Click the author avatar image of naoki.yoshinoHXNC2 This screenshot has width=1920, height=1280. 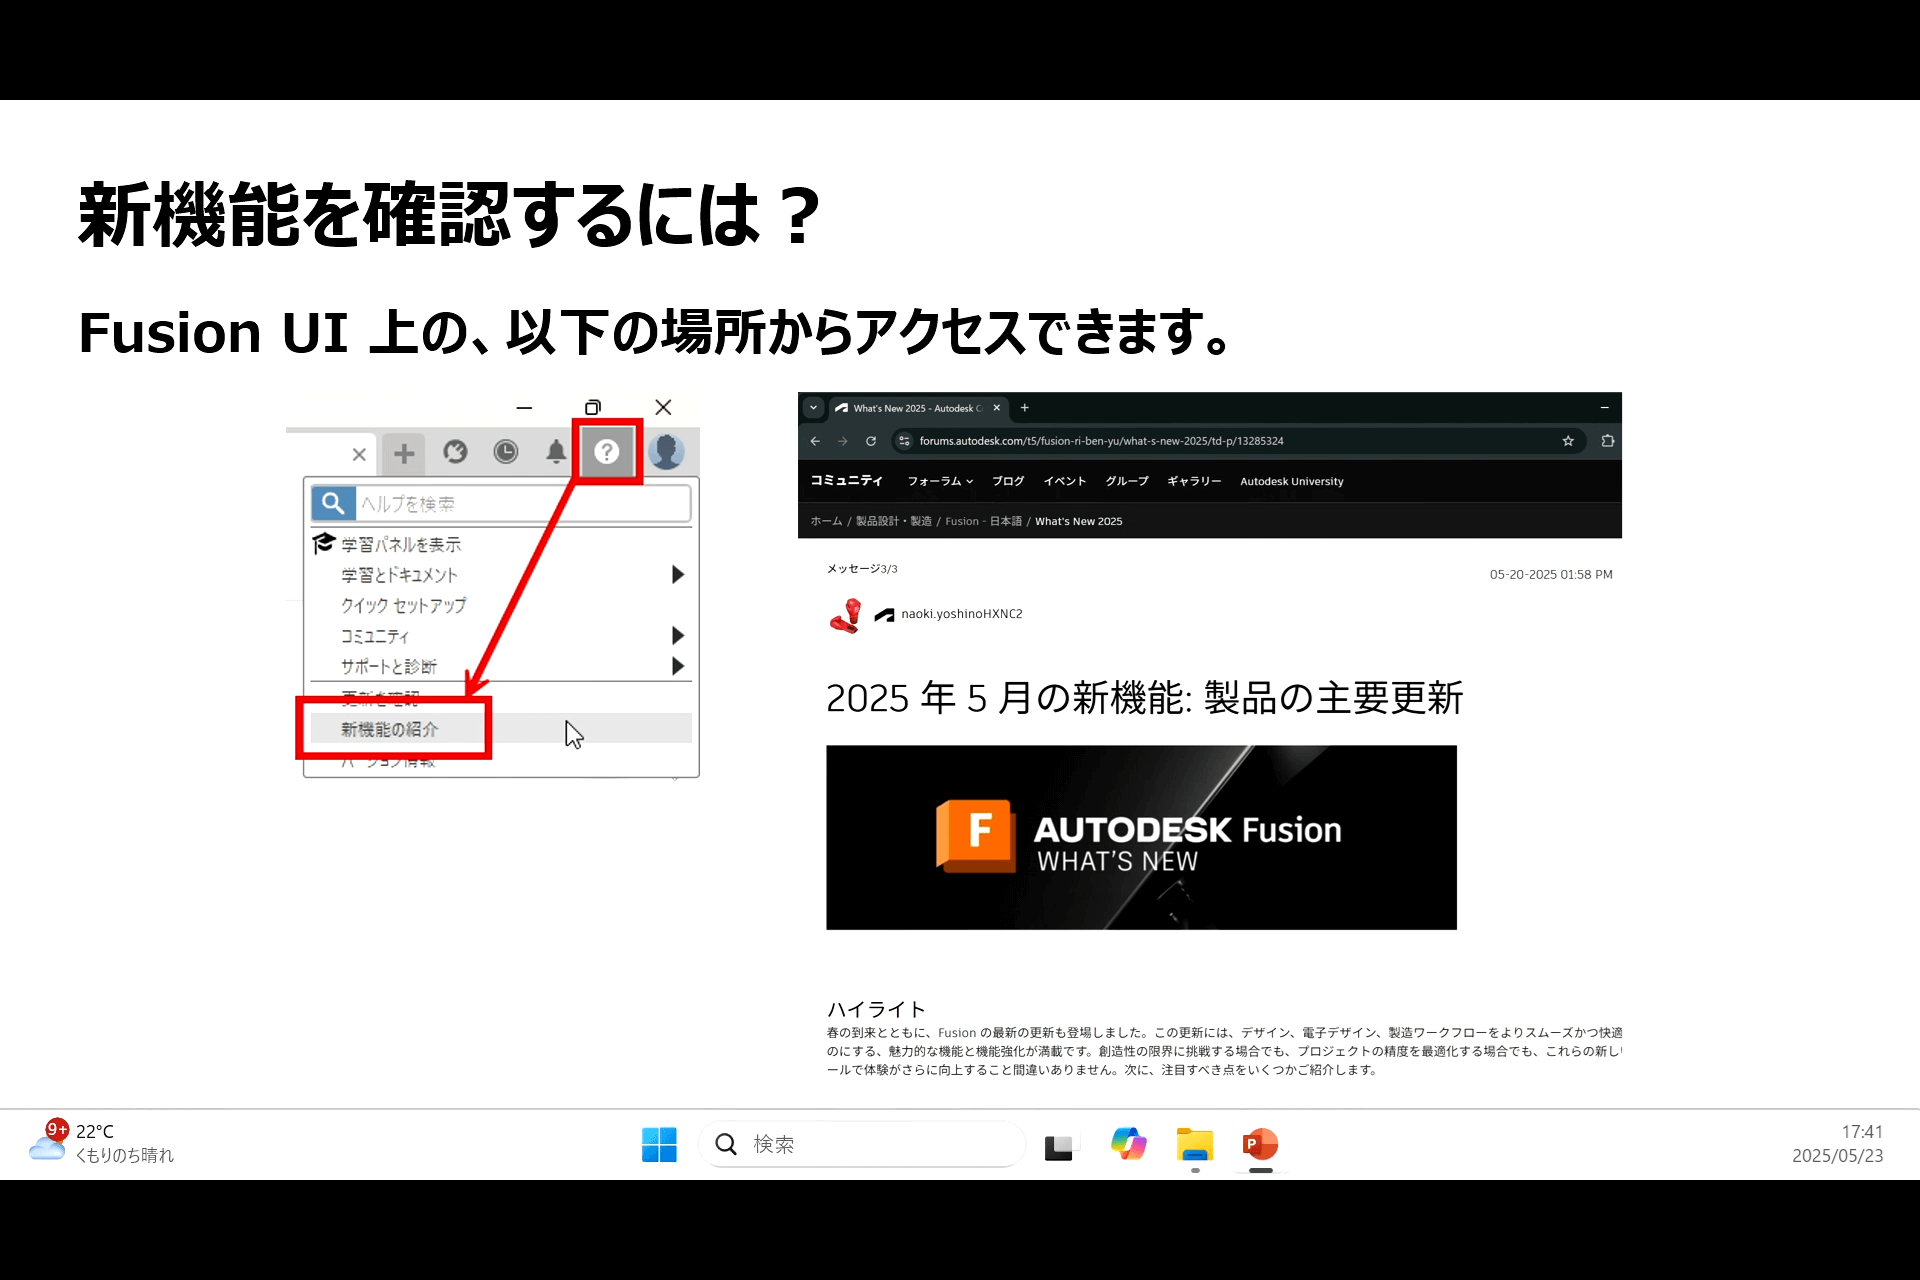[x=846, y=615]
